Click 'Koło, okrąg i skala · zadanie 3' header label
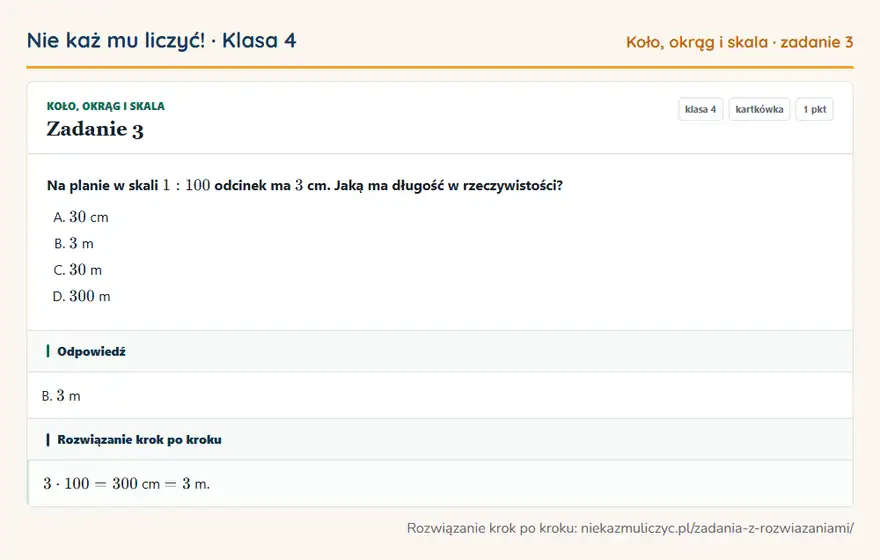This screenshot has width=880, height=560. pos(739,43)
